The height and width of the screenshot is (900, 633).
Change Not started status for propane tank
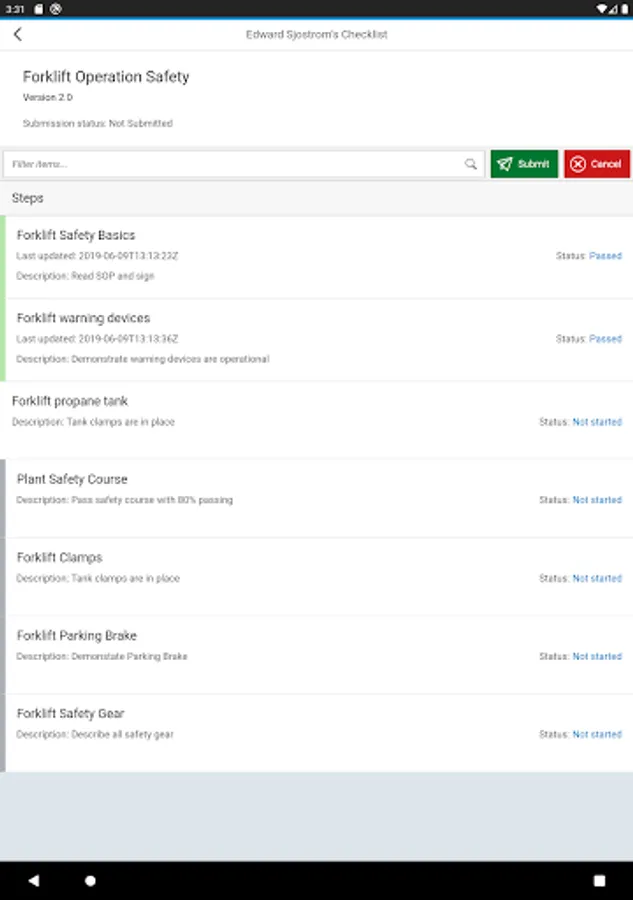[x=596, y=422]
